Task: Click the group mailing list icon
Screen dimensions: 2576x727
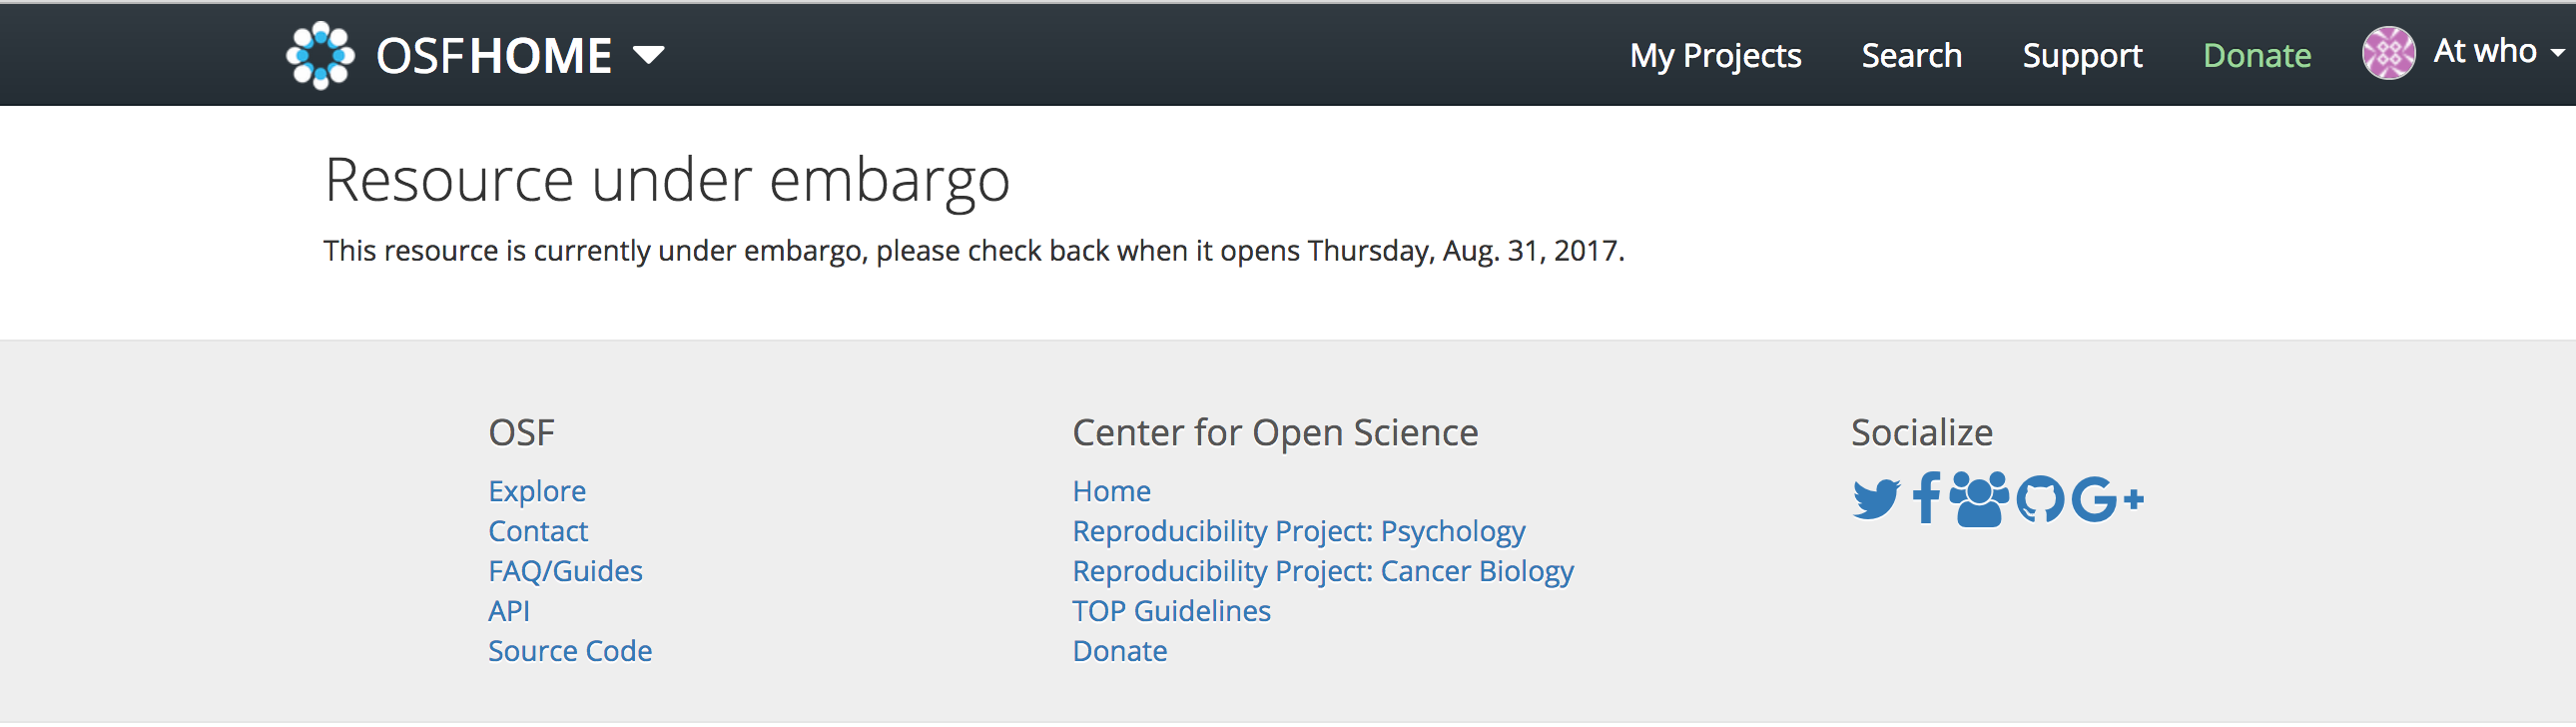Action: coord(1978,498)
